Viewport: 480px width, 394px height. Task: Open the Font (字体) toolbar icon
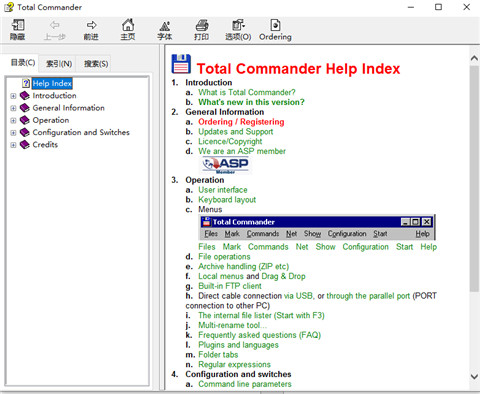tap(165, 26)
